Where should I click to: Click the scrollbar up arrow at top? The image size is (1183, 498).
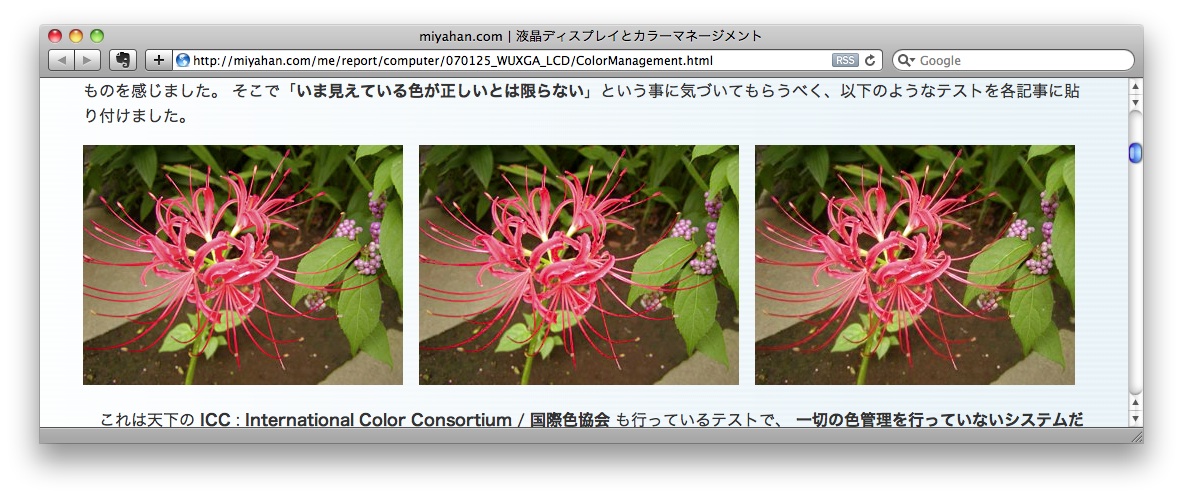click(1135, 87)
